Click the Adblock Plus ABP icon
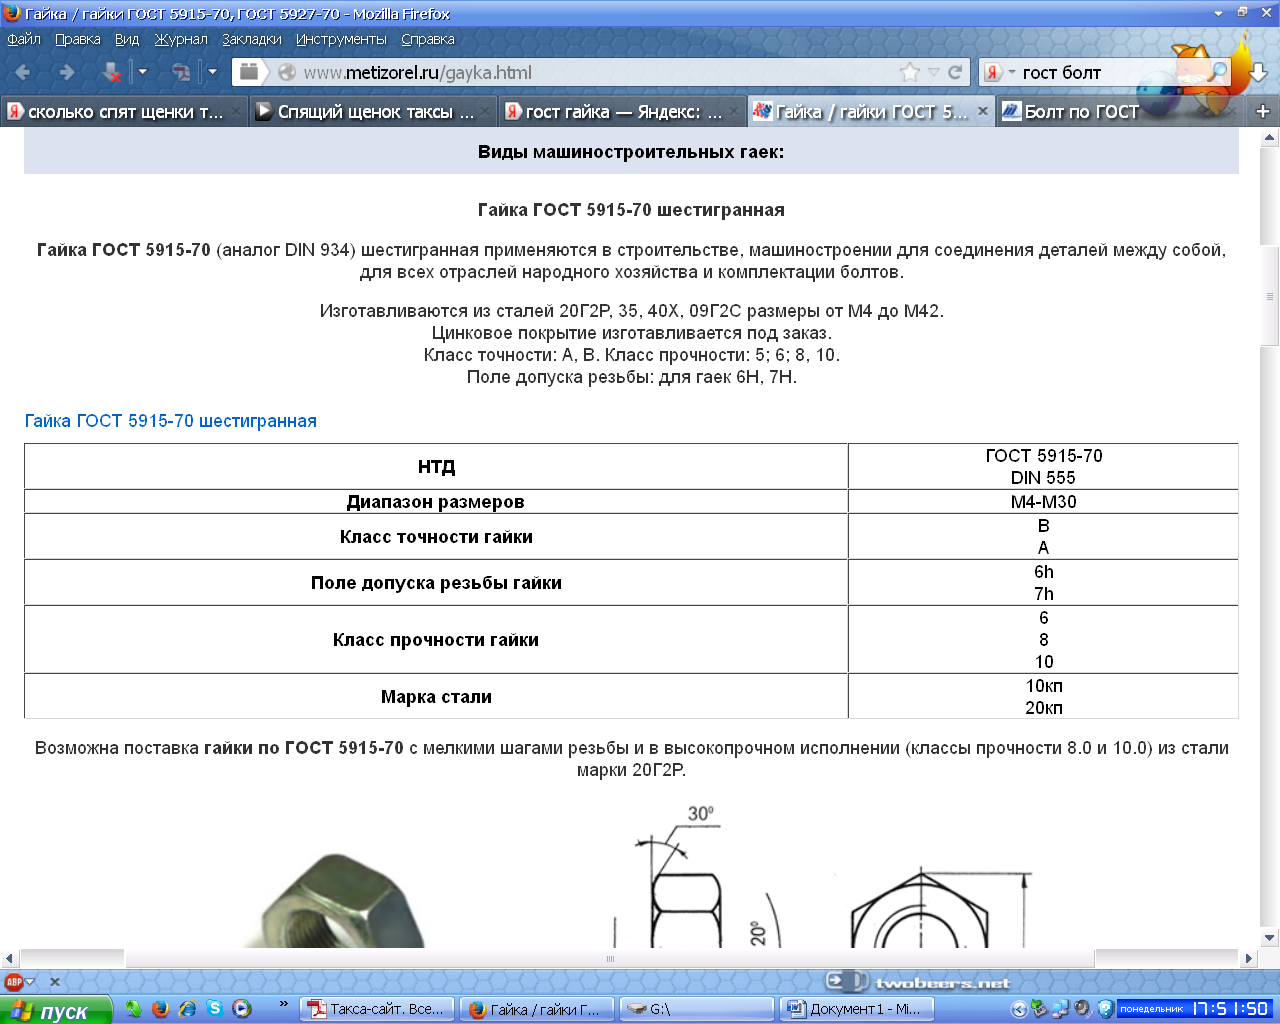The image size is (1280, 1024). 14,982
